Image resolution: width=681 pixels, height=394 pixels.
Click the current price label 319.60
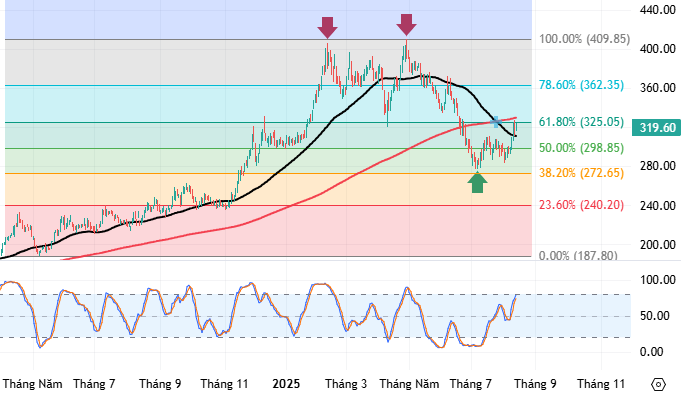(x=656, y=128)
